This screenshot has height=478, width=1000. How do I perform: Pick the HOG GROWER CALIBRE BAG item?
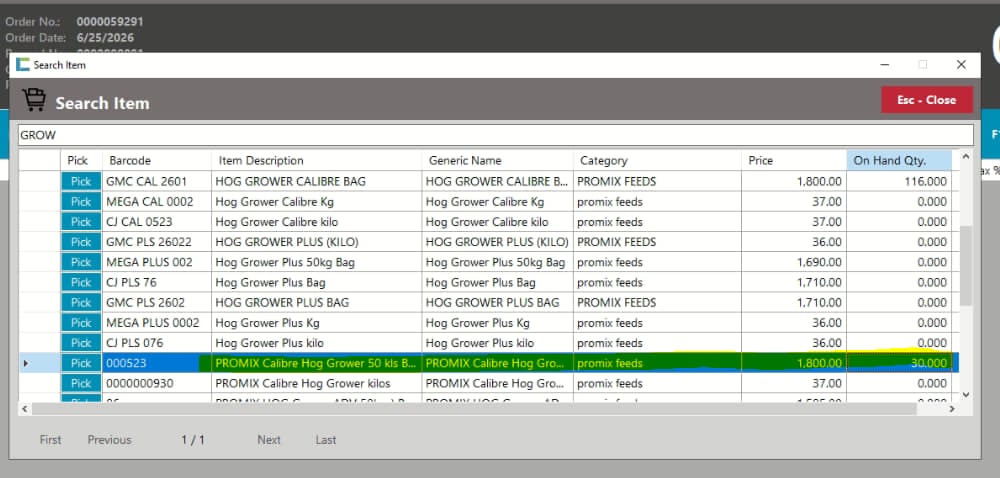click(x=81, y=182)
